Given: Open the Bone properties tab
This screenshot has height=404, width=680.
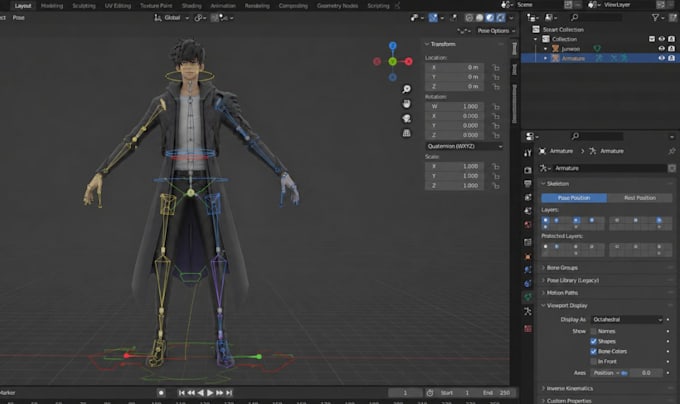Looking at the screenshot, I should click(528, 311).
